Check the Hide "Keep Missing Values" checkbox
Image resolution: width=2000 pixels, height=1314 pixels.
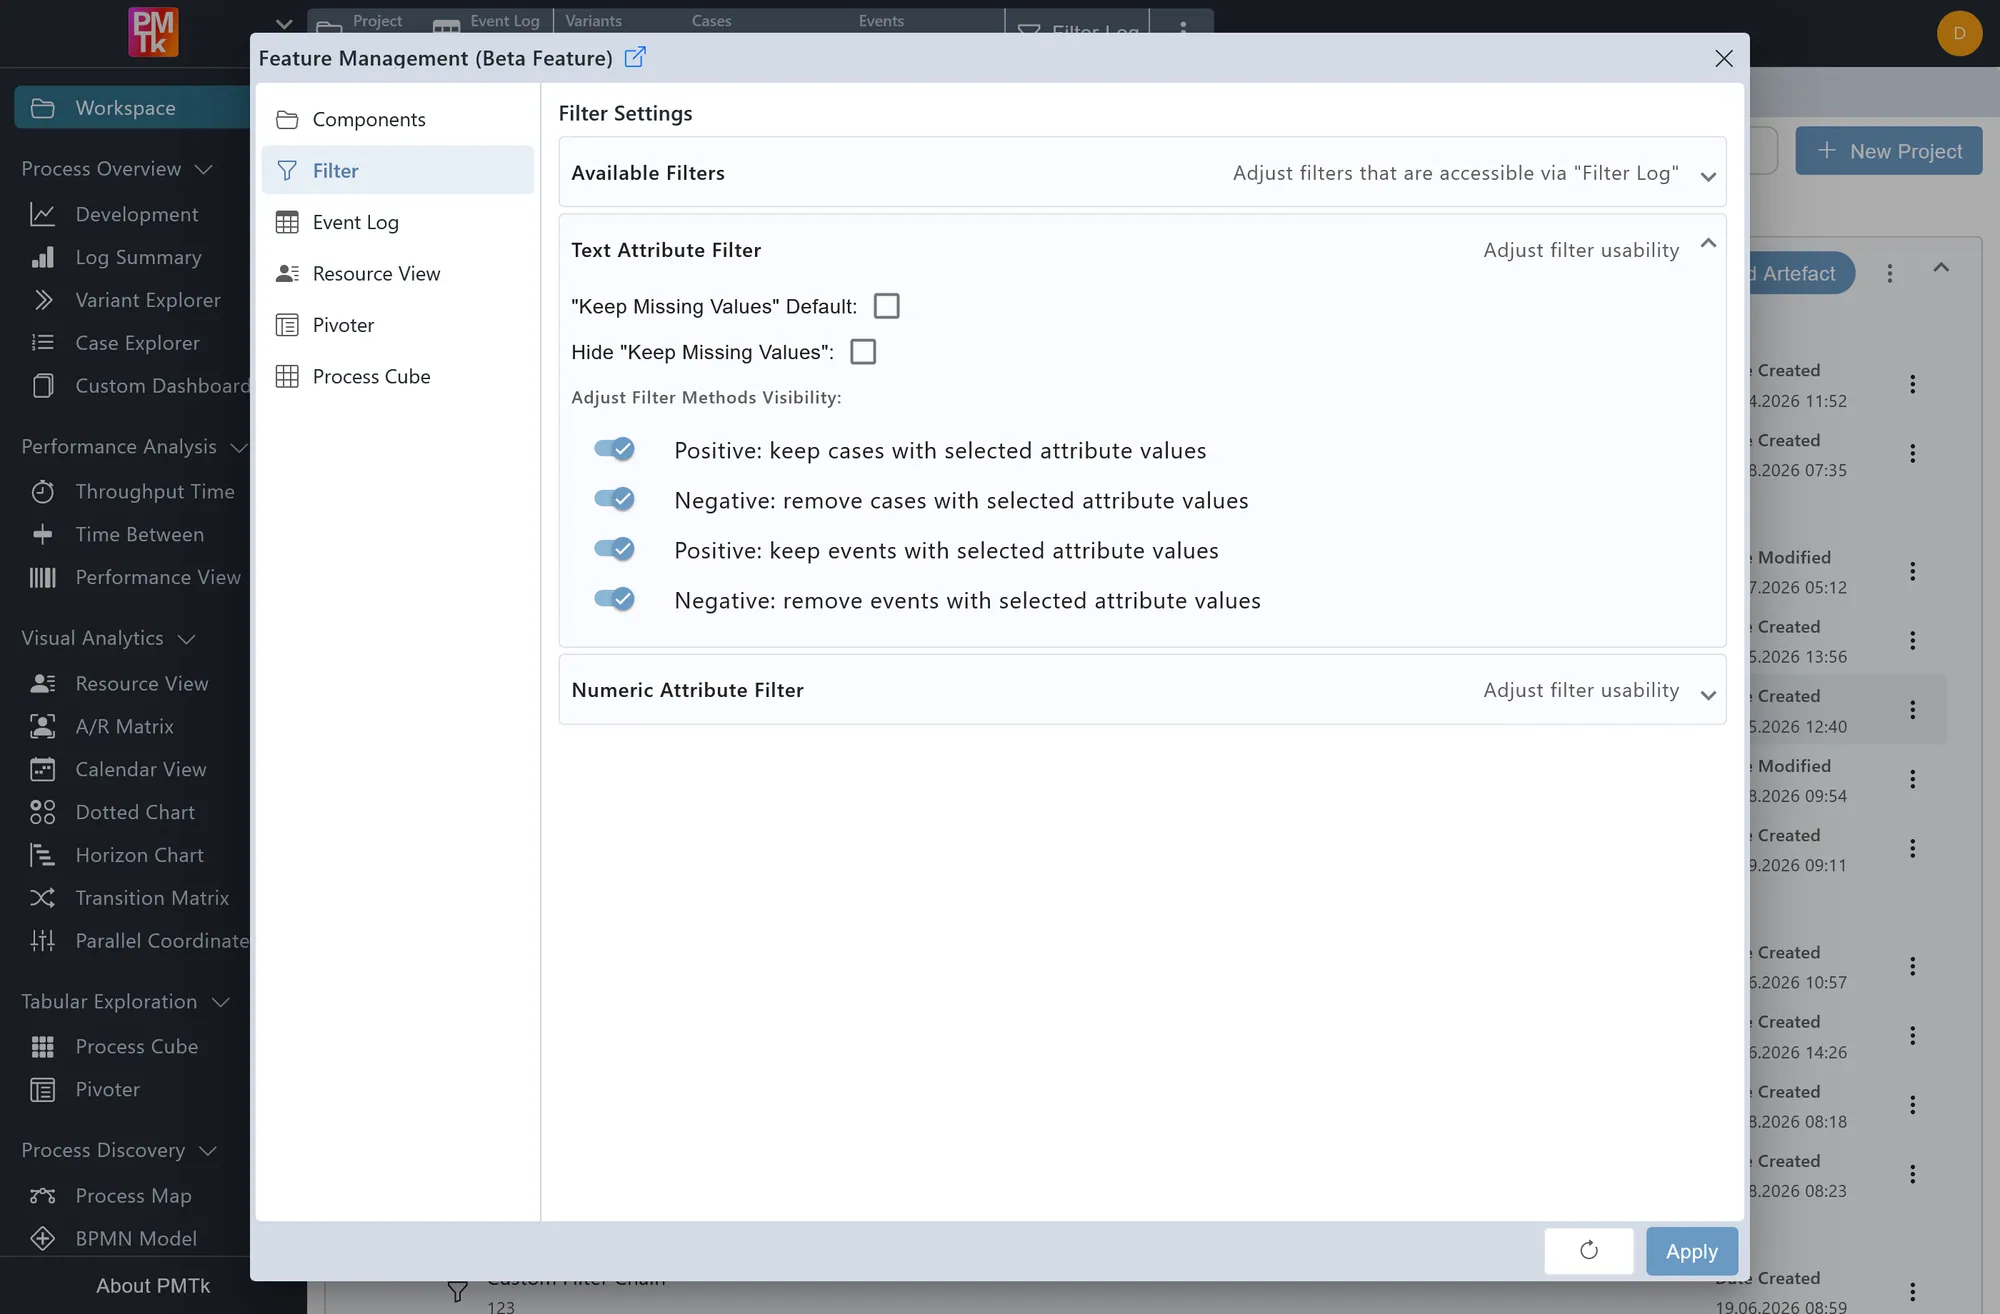point(862,352)
